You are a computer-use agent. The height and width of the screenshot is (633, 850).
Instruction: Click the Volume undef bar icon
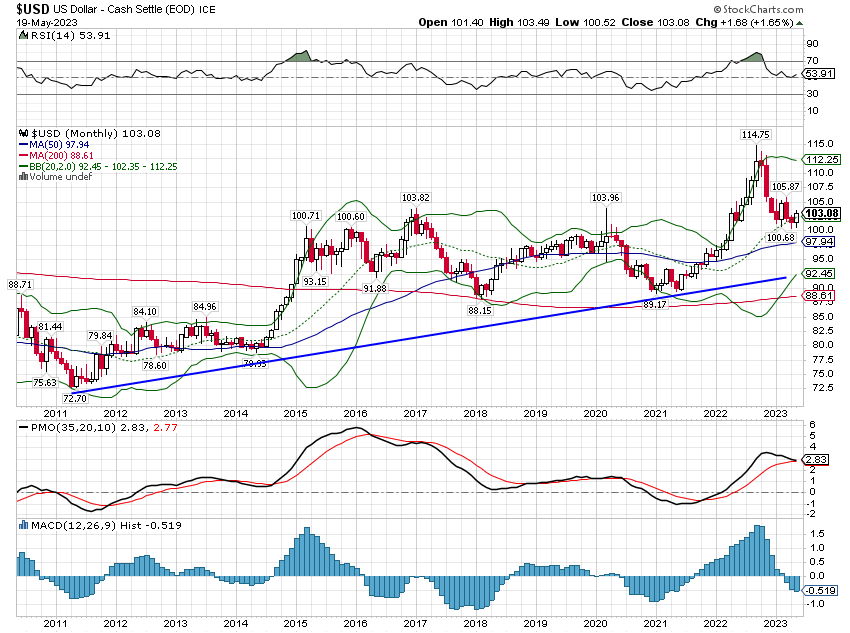tap(23, 177)
